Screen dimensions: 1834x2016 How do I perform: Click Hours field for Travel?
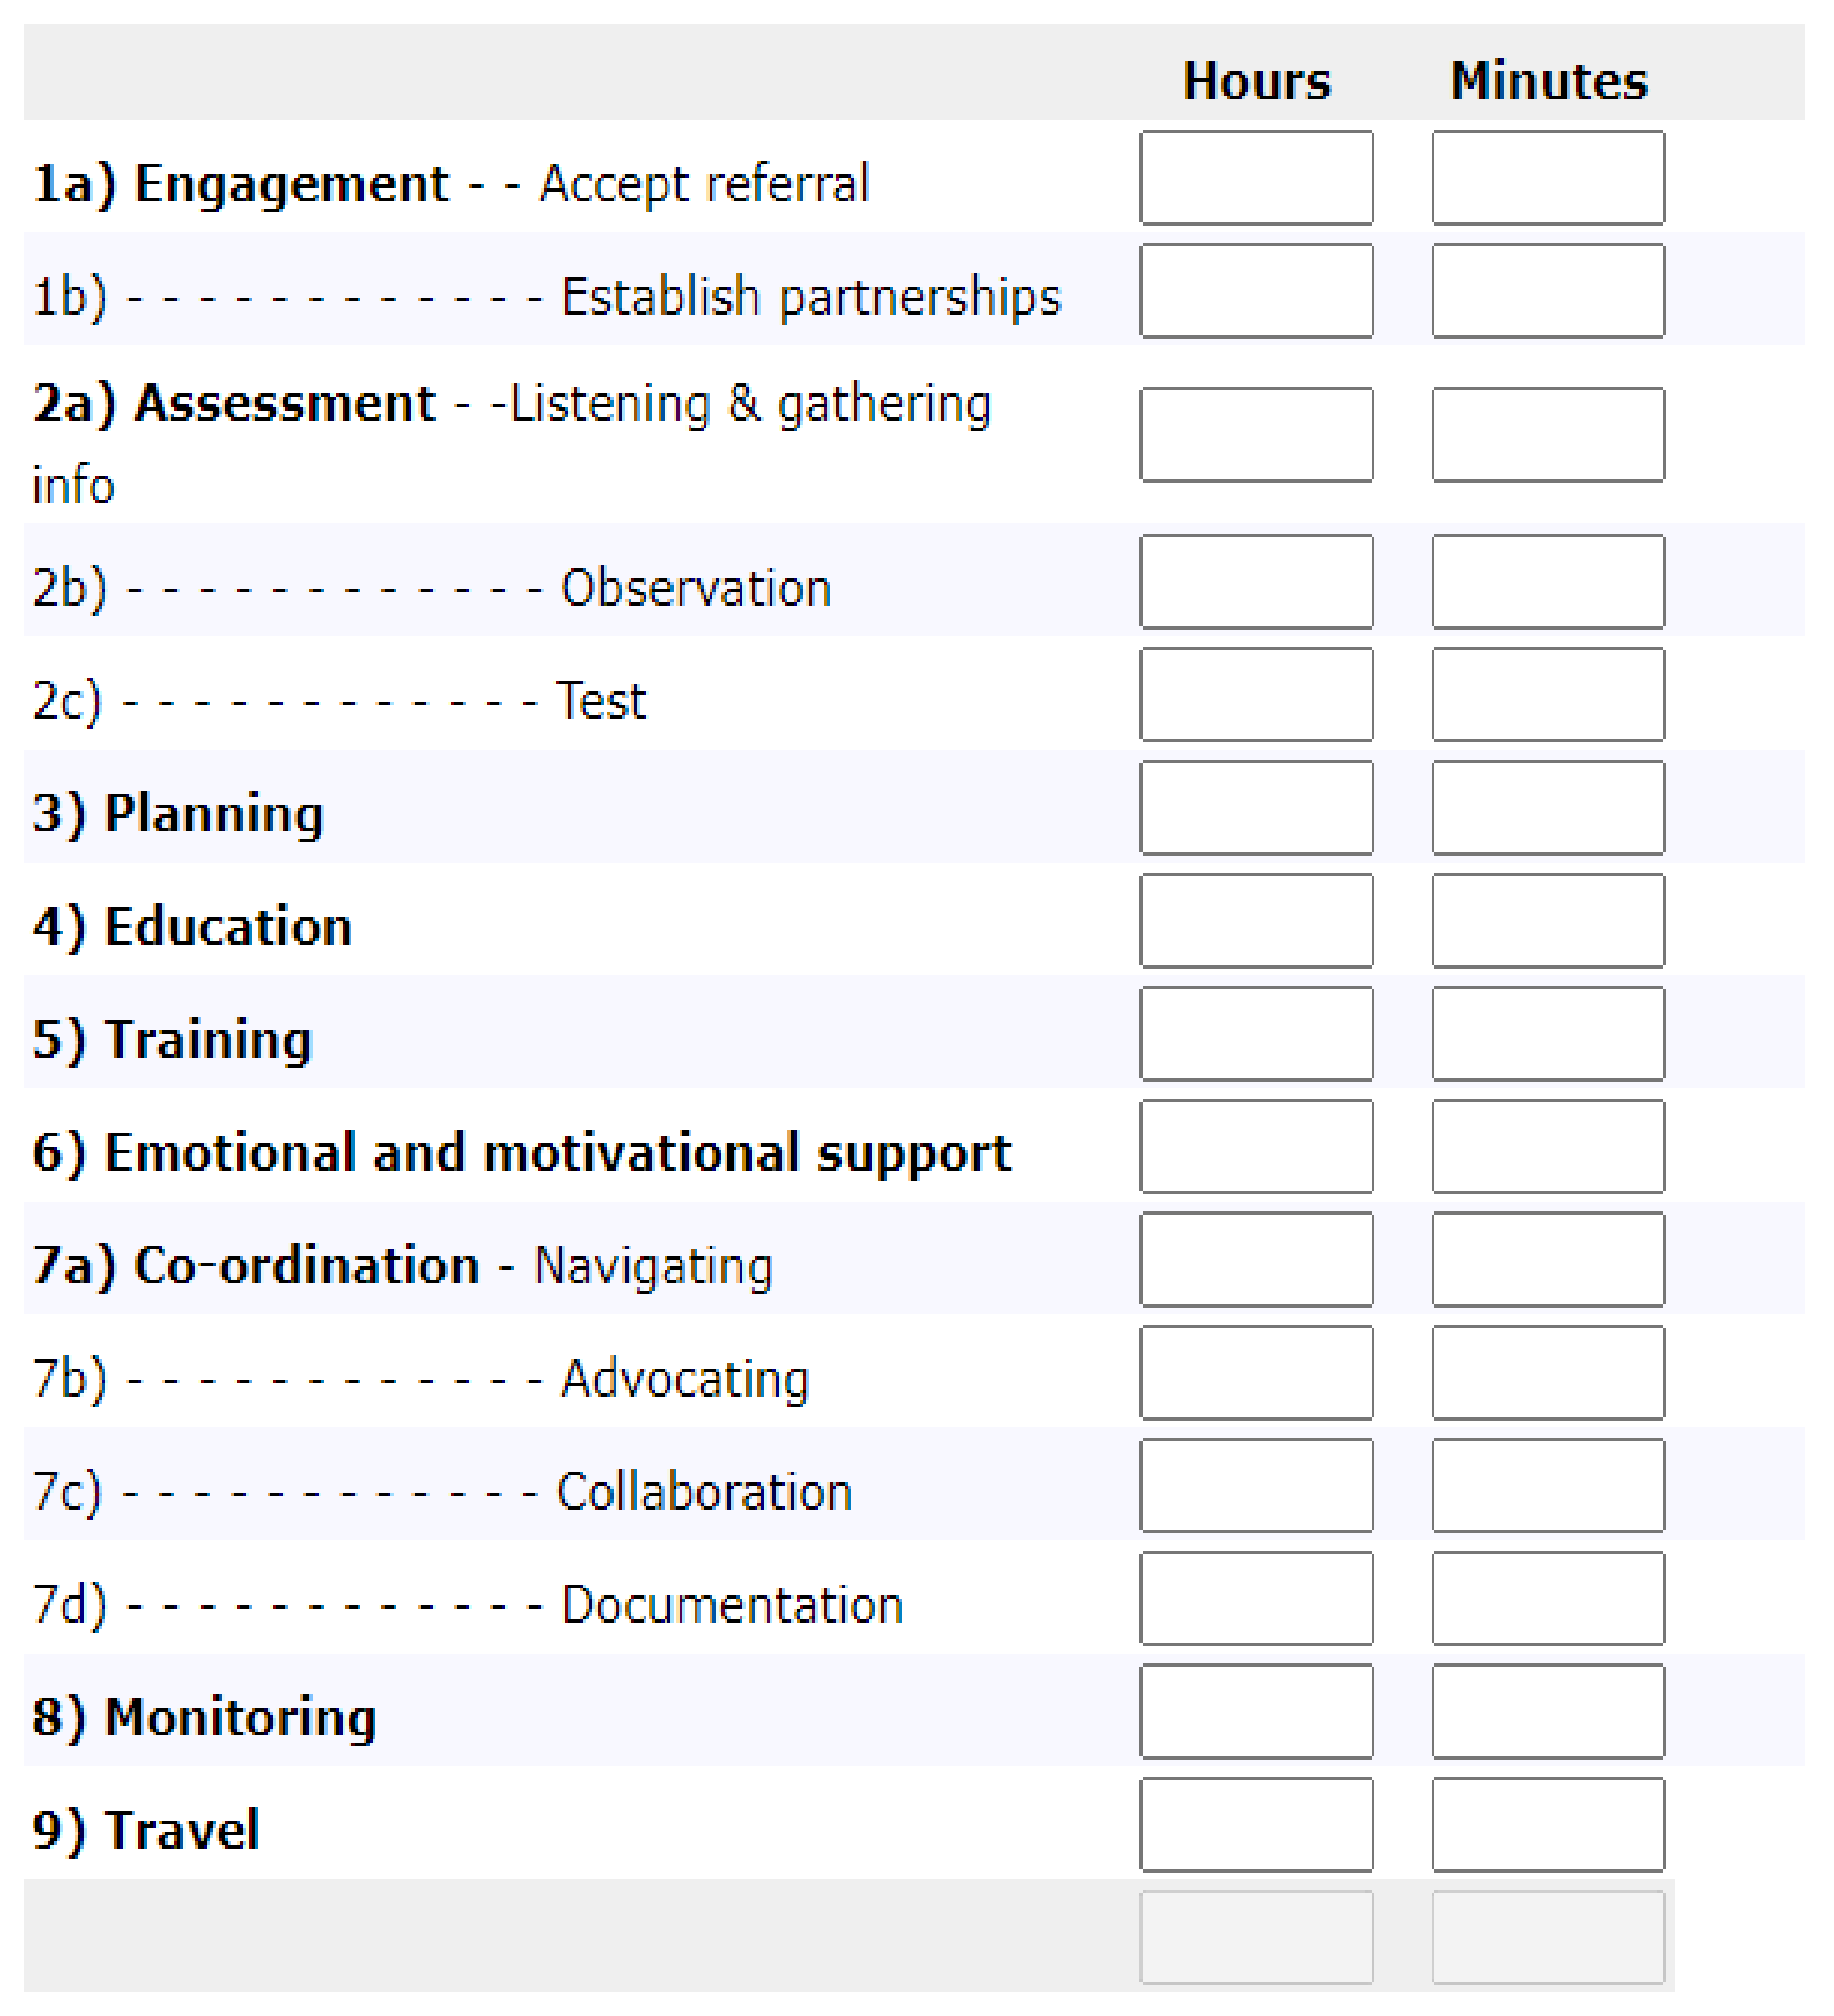pos(1256,1825)
